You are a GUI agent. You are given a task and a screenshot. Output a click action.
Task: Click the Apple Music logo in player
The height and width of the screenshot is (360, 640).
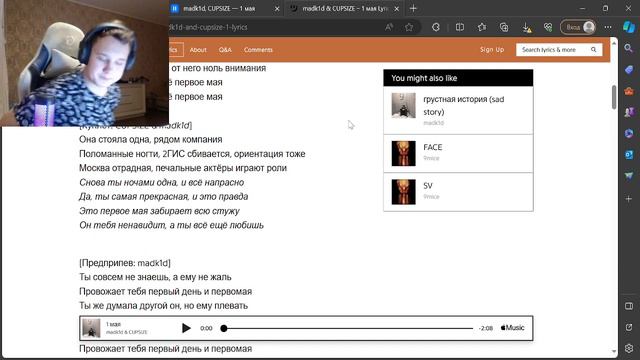click(x=512, y=328)
